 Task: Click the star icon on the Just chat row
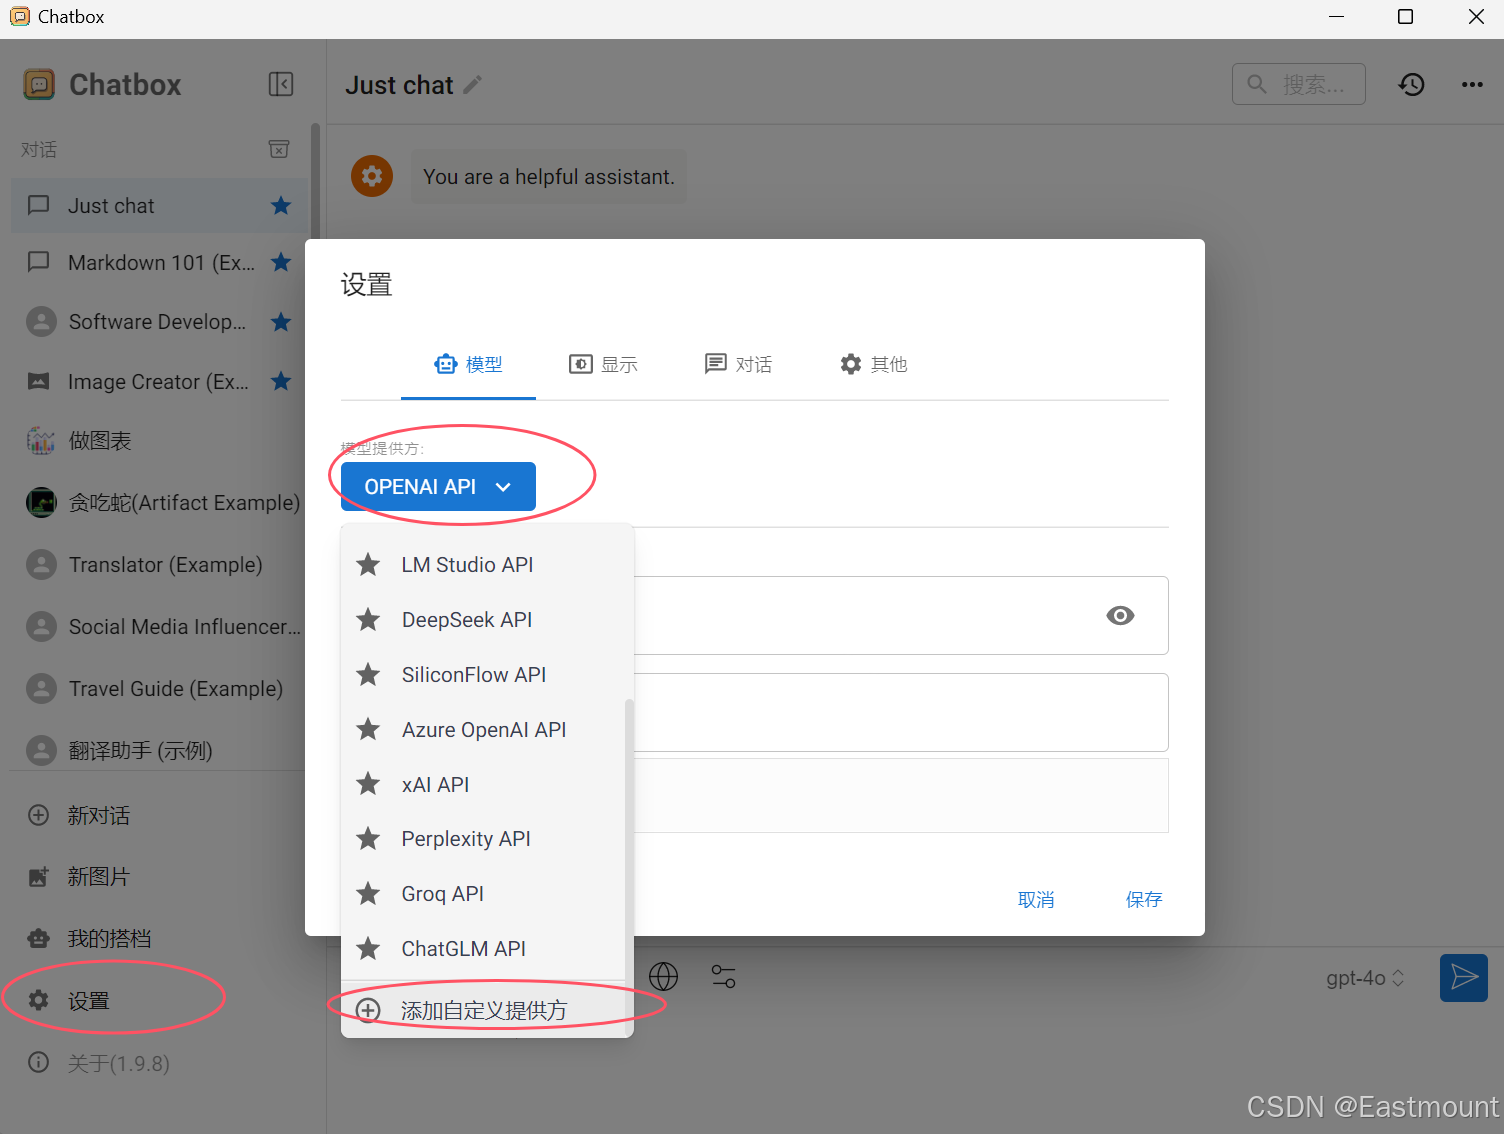(x=281, y=205)
